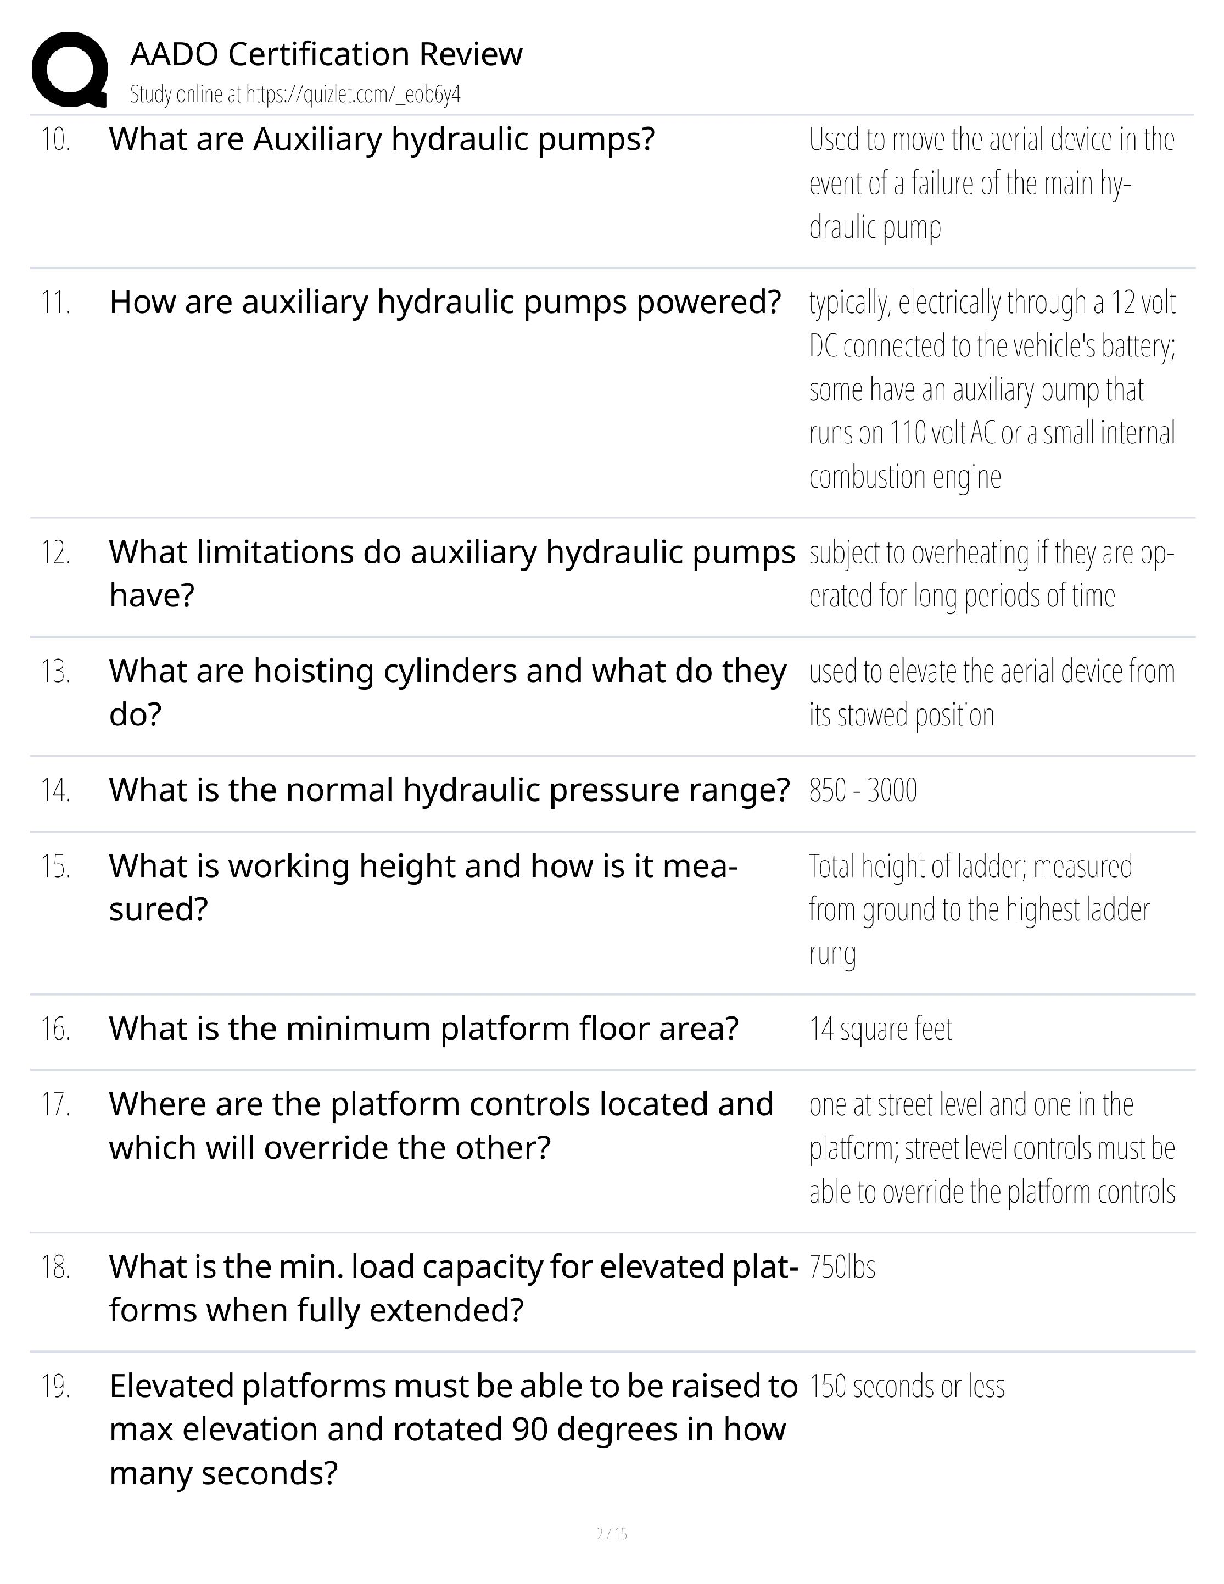Click the Quizlet Q logo icon
Image resolution: width=1224 pixels, height=1584 pixels.
pyautogui.click(x=69, y=69)
